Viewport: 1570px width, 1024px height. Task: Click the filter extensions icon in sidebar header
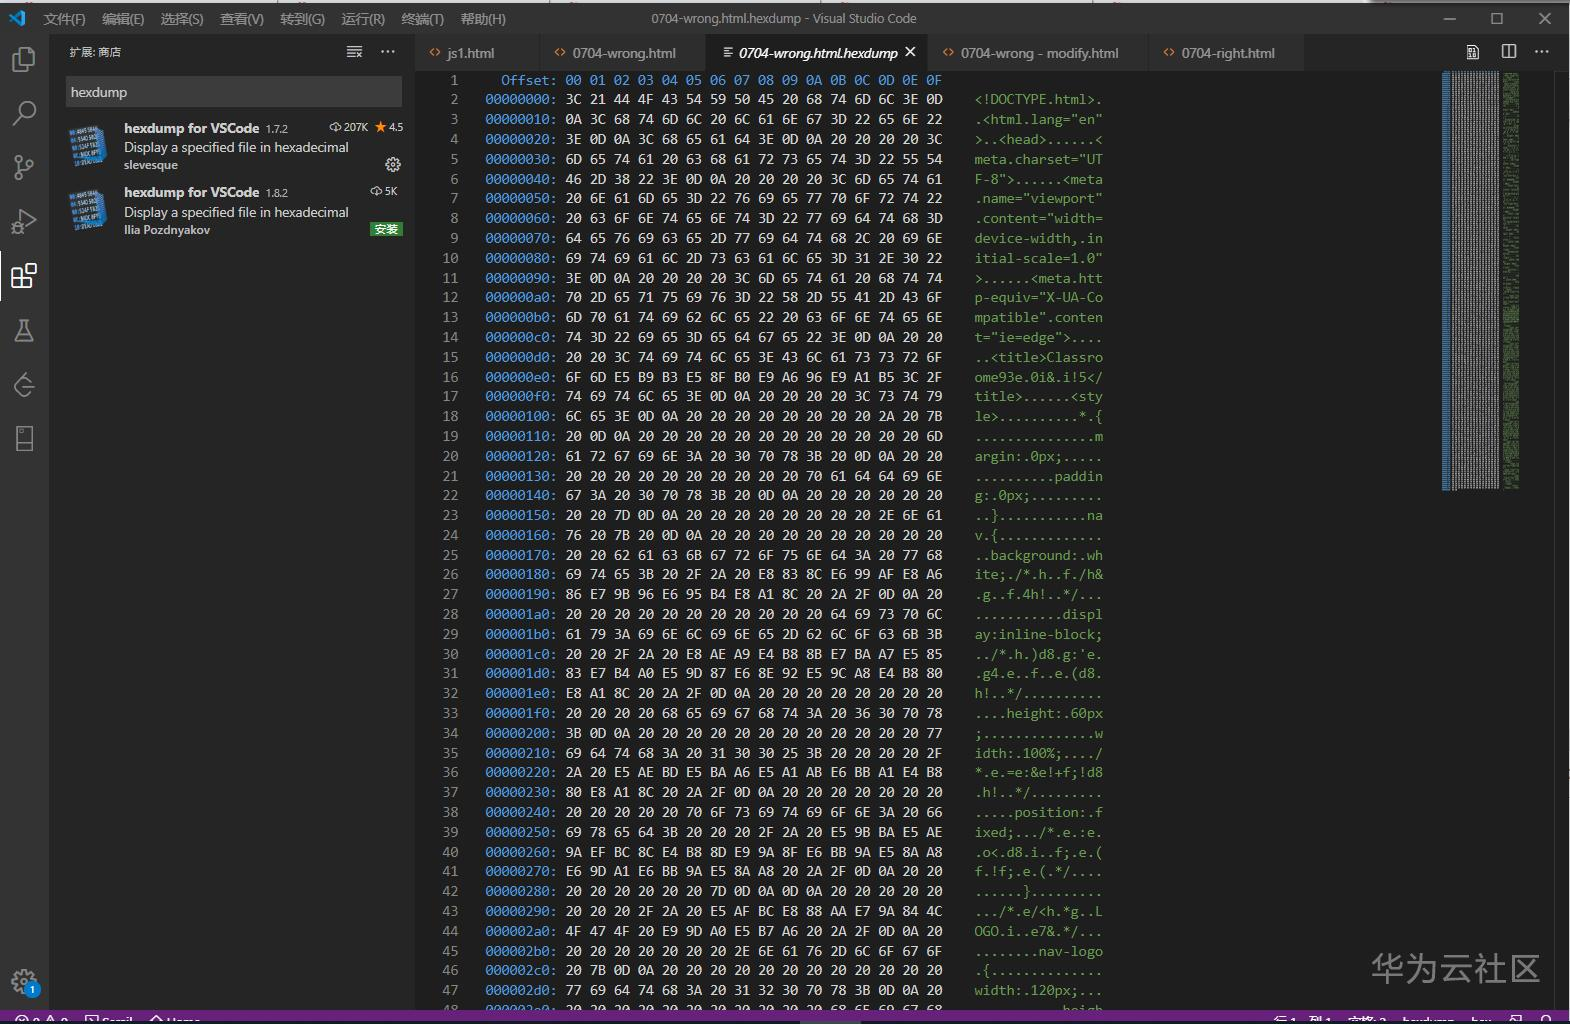pos(354,52)
